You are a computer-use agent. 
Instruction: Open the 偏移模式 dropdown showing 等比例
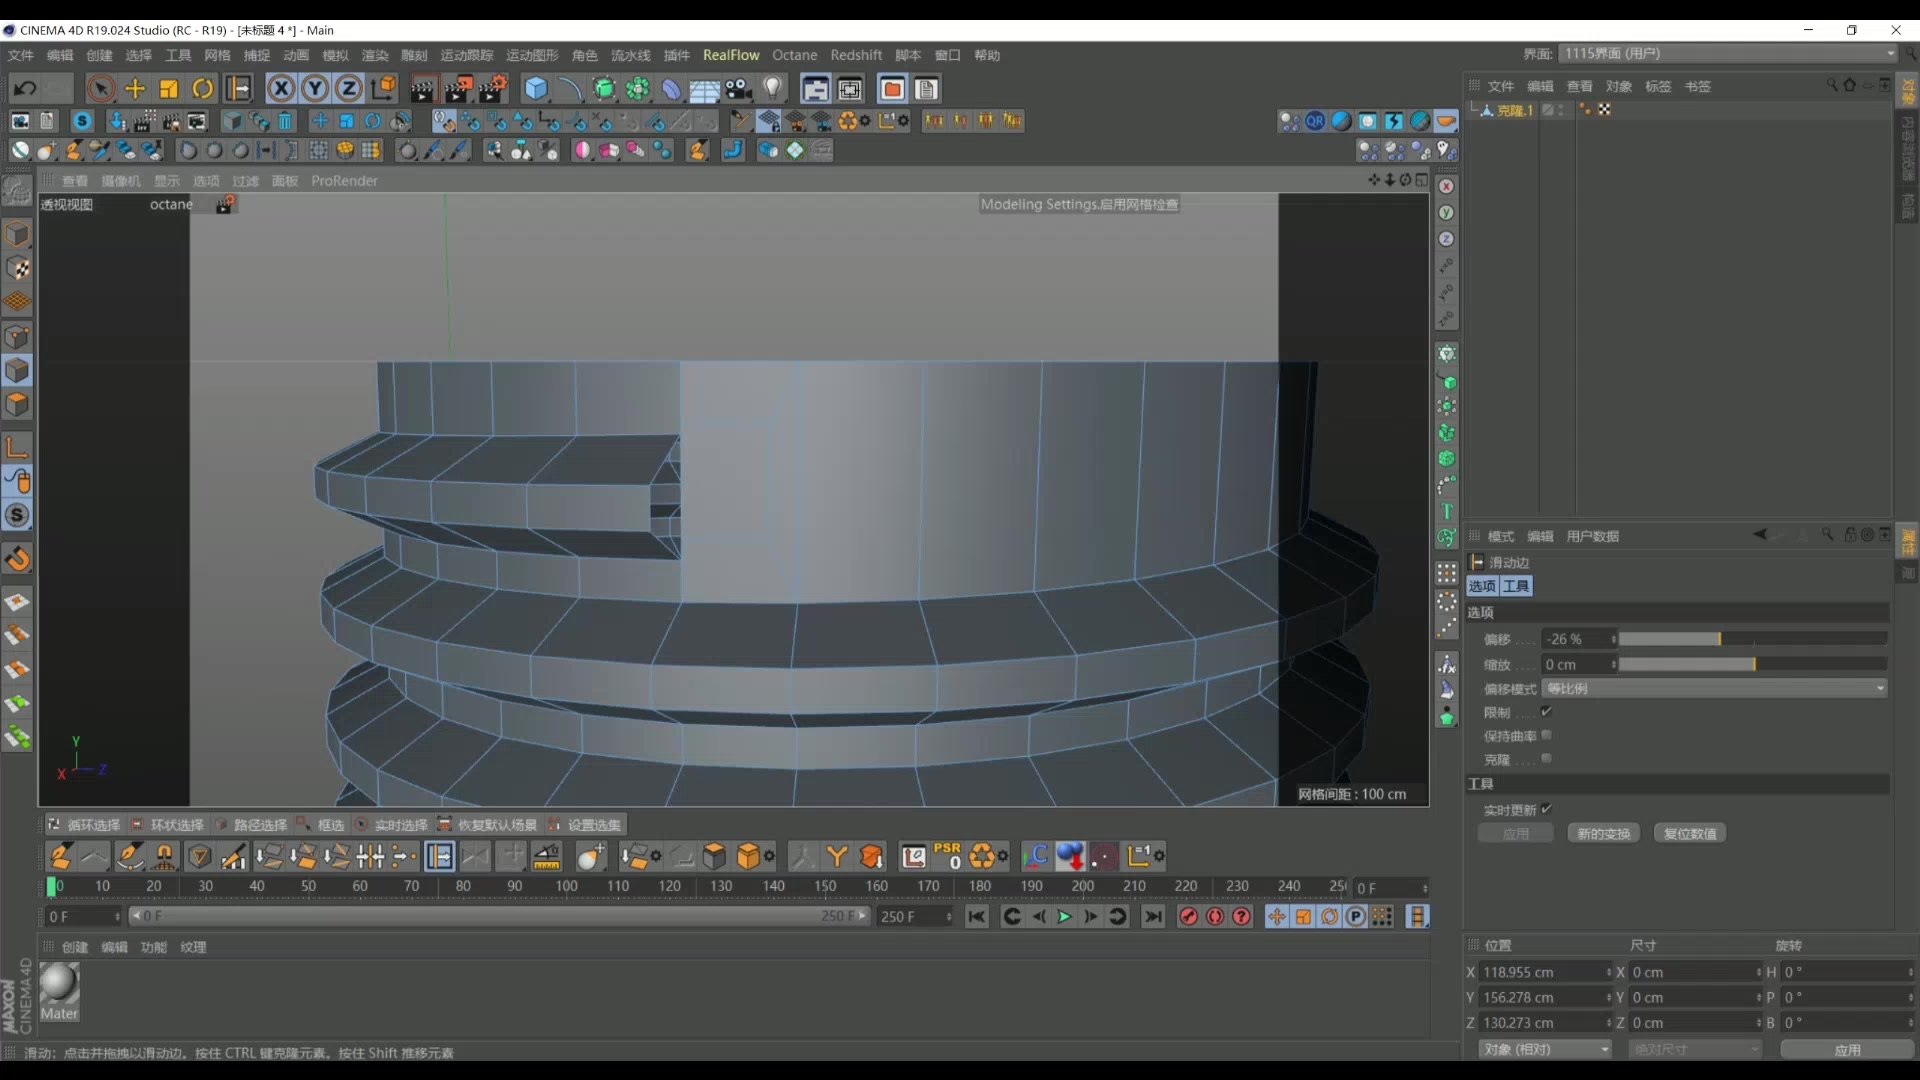[1713, 688]
